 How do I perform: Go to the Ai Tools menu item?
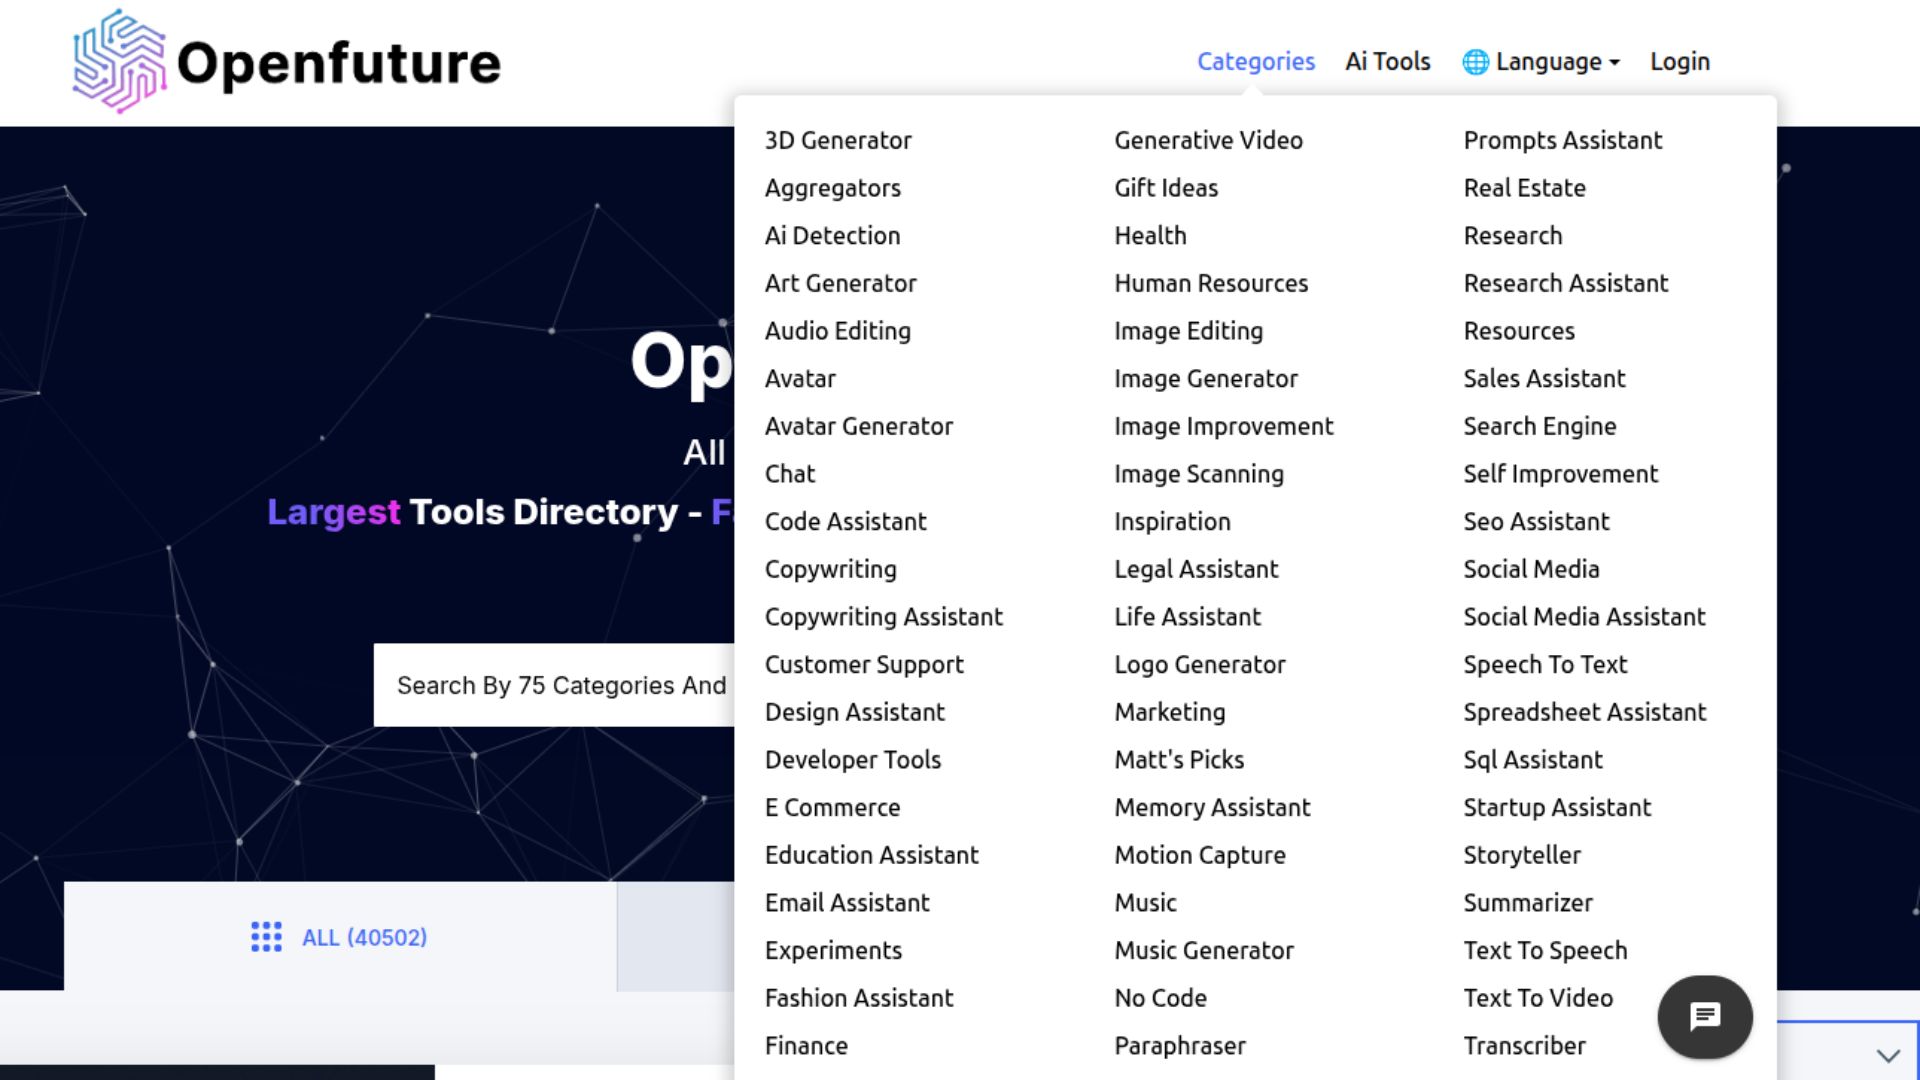click(1388, 62)
